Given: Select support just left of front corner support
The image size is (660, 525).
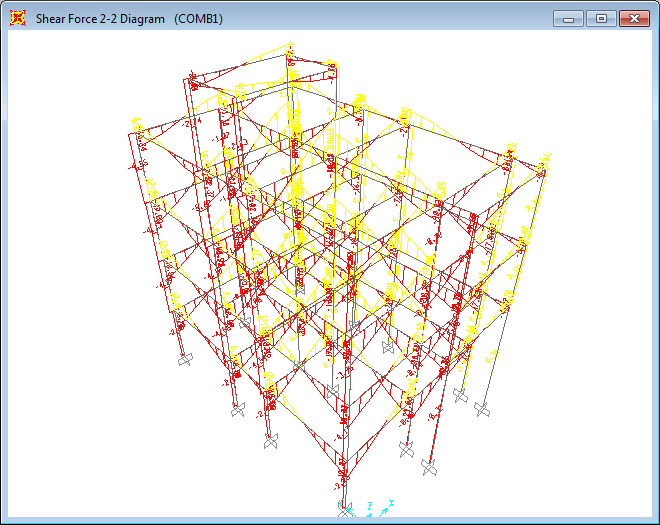Looking at the screenshot, I should tap(271, 443).
